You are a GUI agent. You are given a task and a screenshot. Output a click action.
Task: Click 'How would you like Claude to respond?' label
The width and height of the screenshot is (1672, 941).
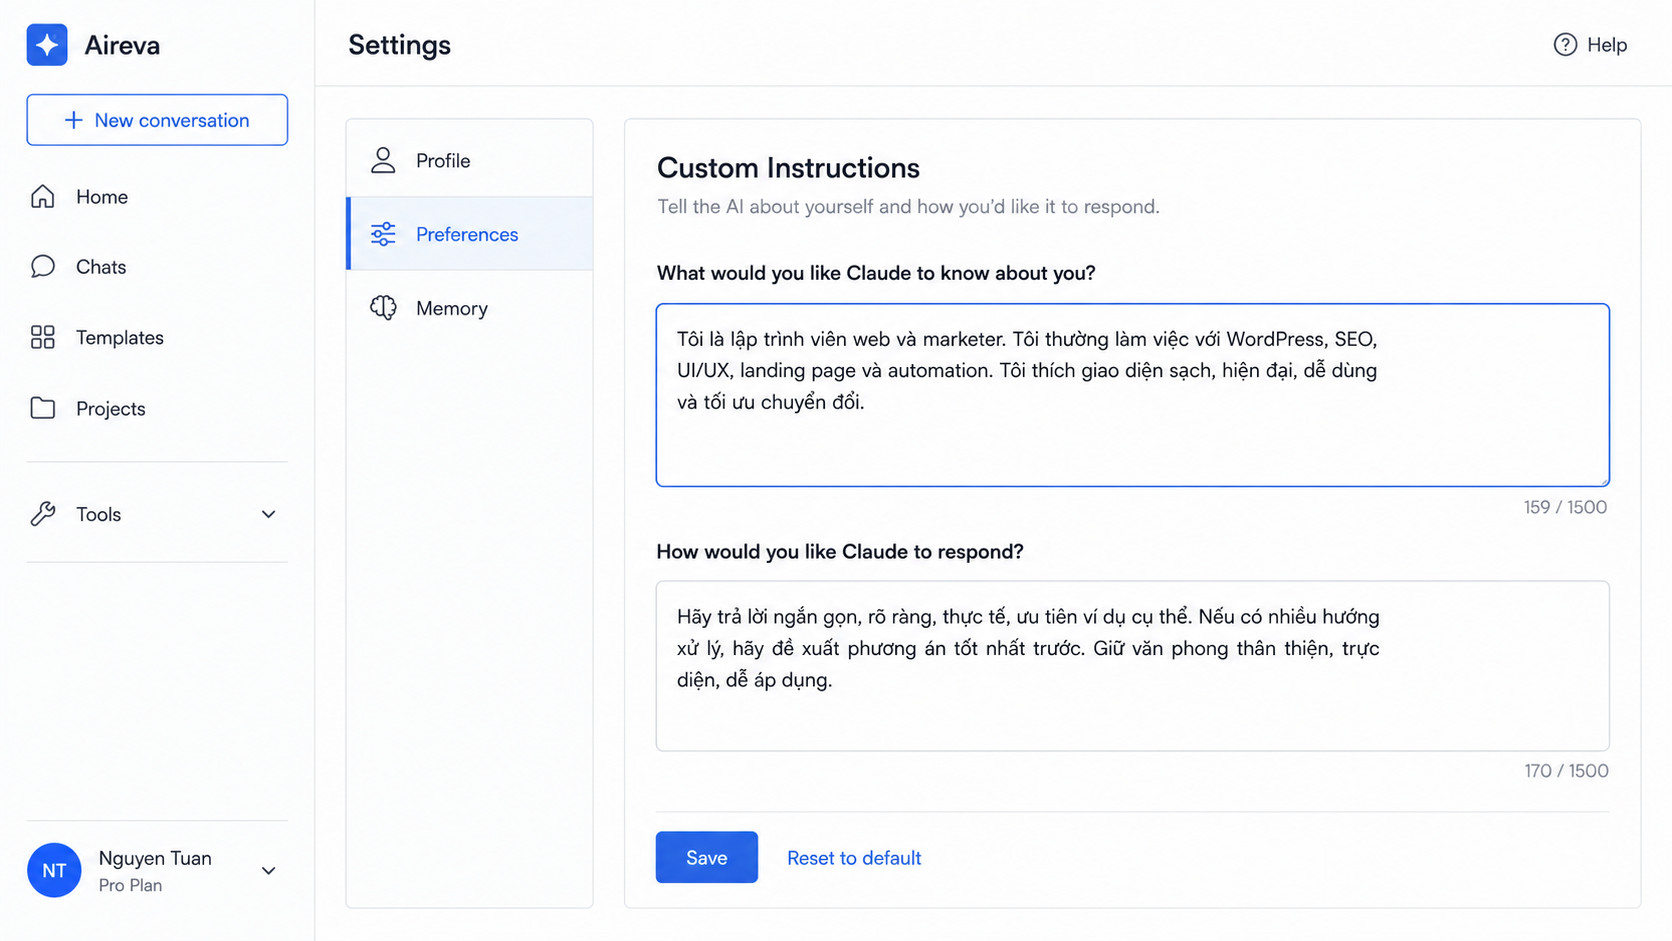(840, 552)
